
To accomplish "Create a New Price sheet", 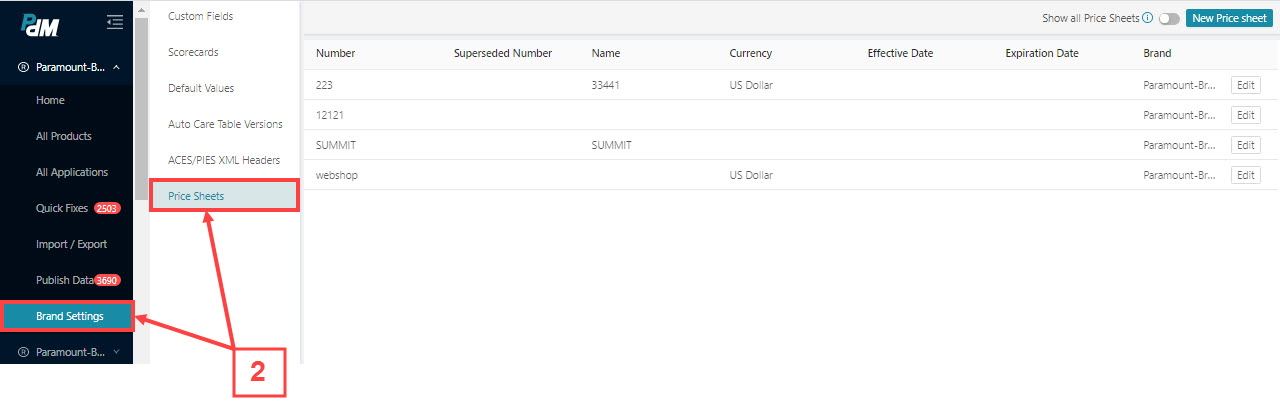I will tap(1229, 18).
